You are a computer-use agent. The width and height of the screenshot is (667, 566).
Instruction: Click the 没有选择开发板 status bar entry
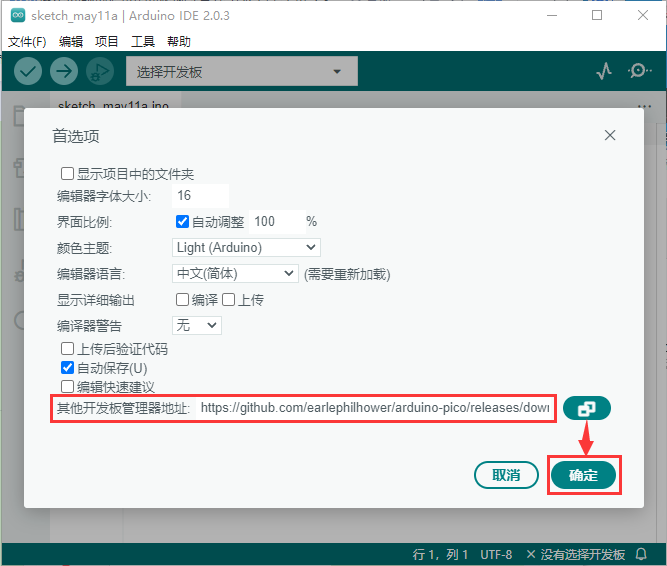point(576,555)
